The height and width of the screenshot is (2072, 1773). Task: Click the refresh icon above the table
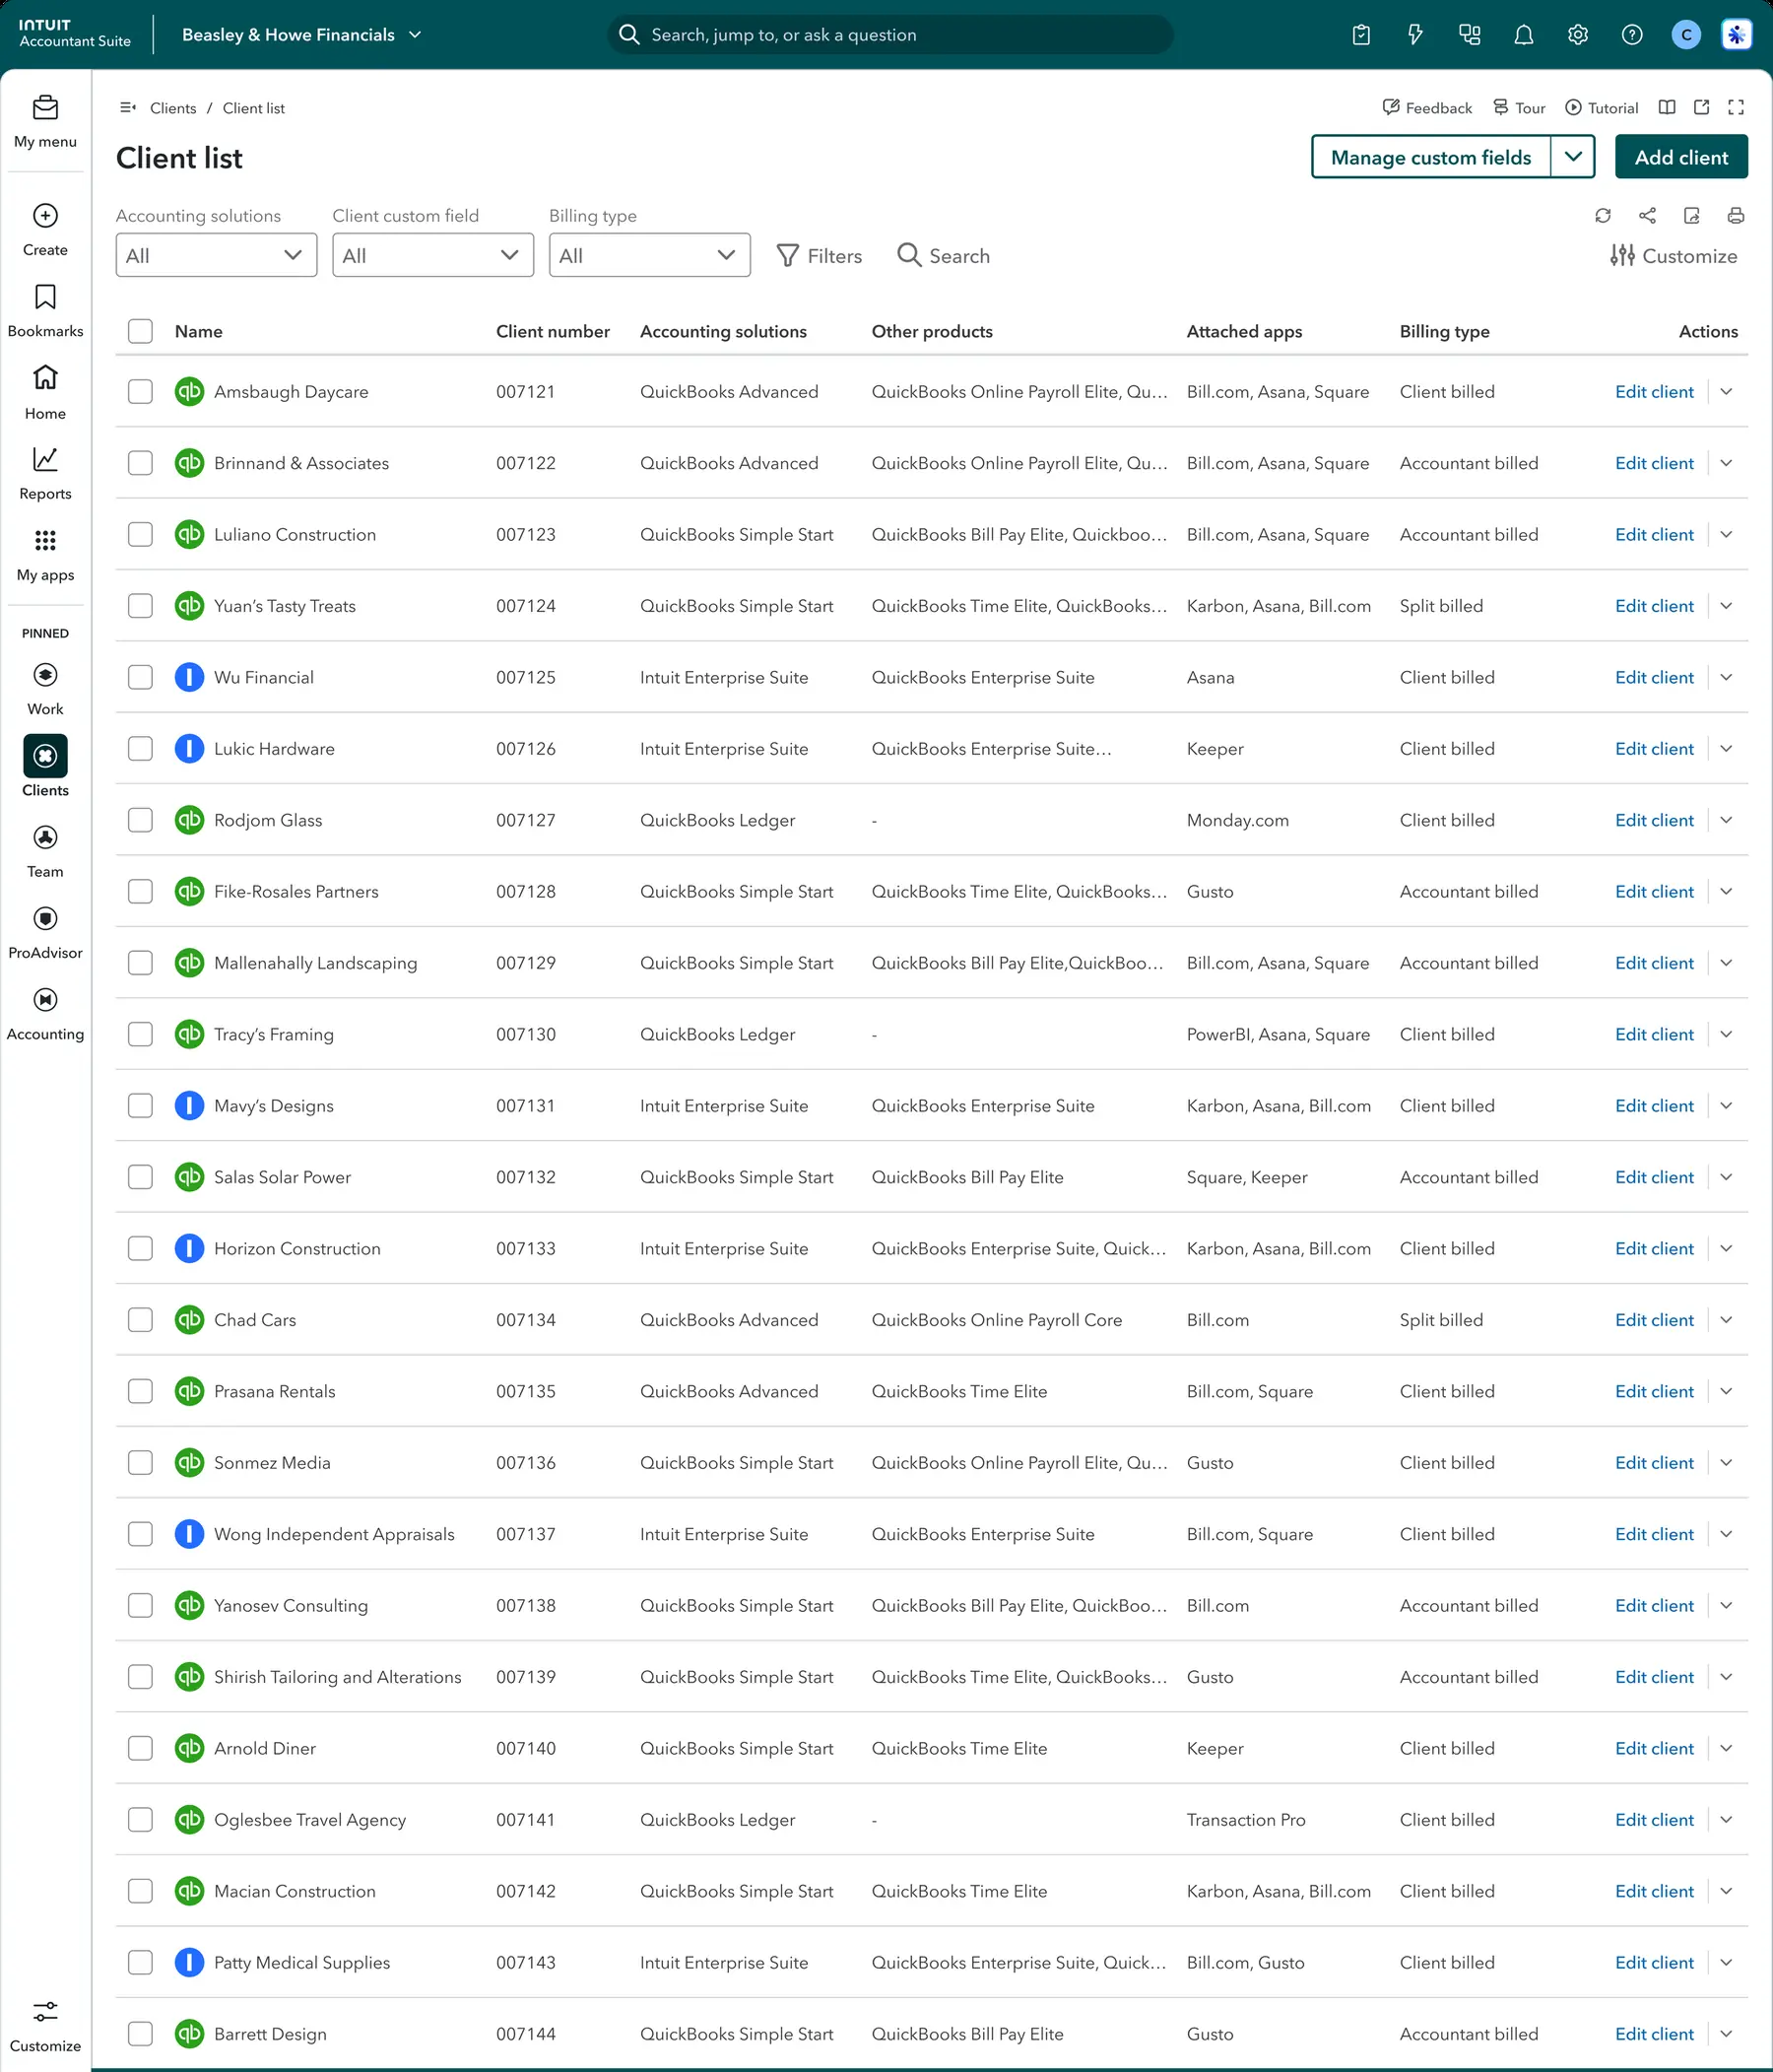[x=1603, y=215]
